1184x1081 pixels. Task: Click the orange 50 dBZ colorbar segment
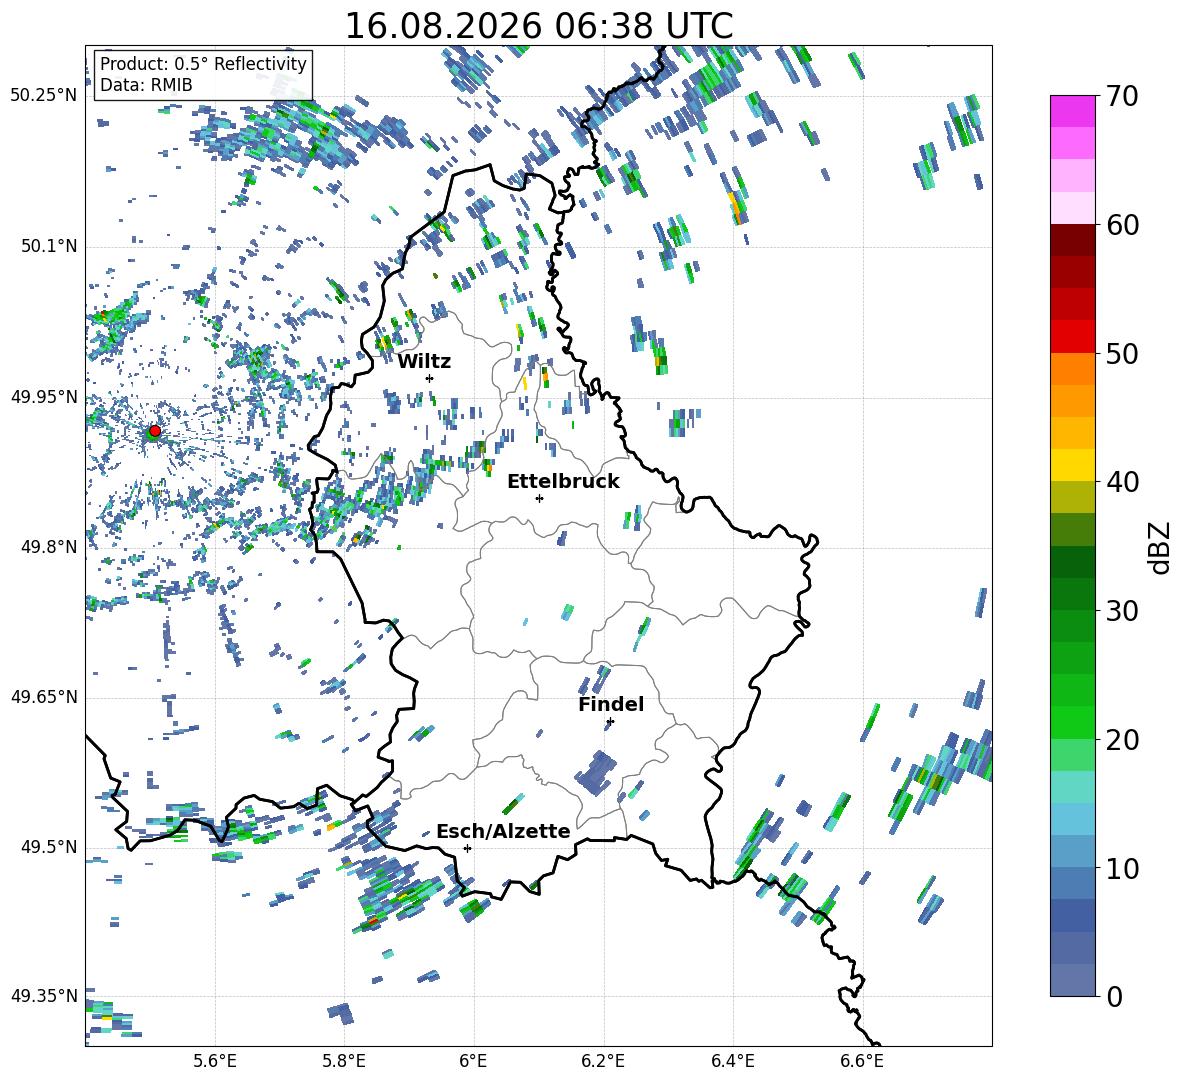1072,368
